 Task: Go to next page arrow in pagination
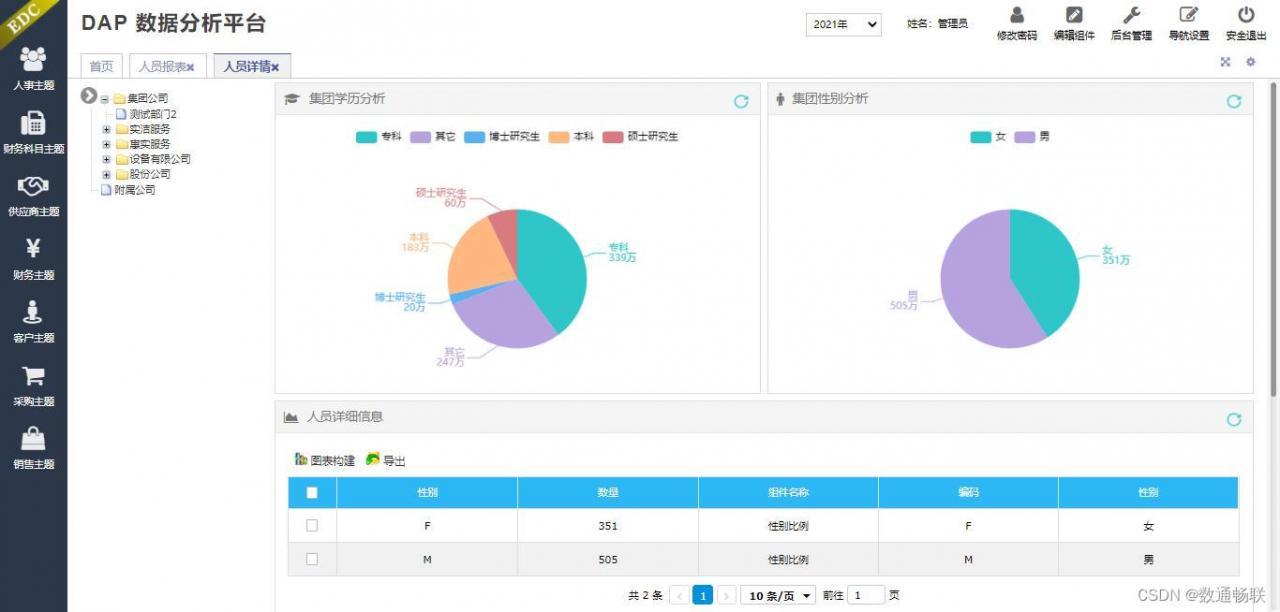tap(727, 595)
